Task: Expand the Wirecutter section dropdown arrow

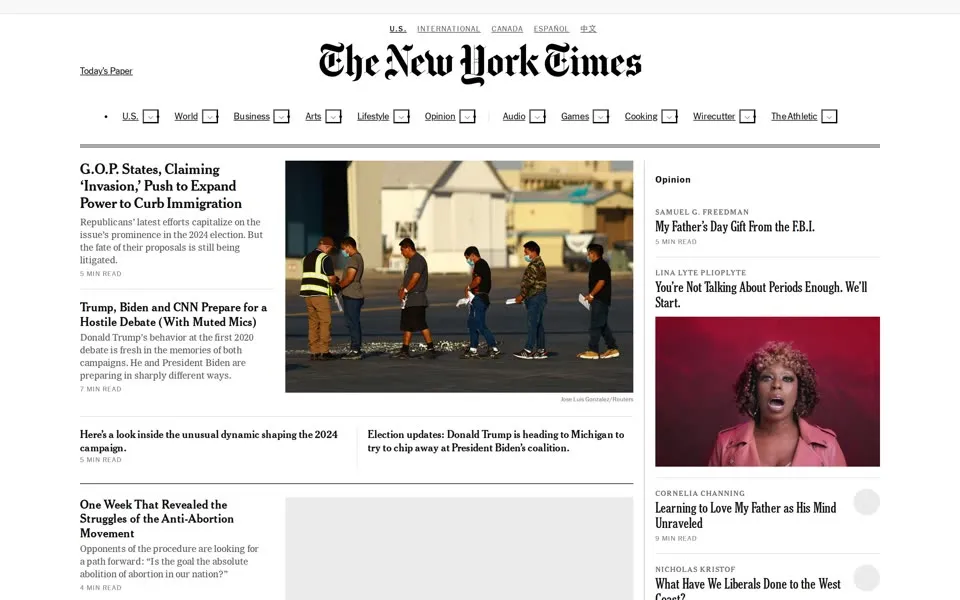Action: click(747, 116)
